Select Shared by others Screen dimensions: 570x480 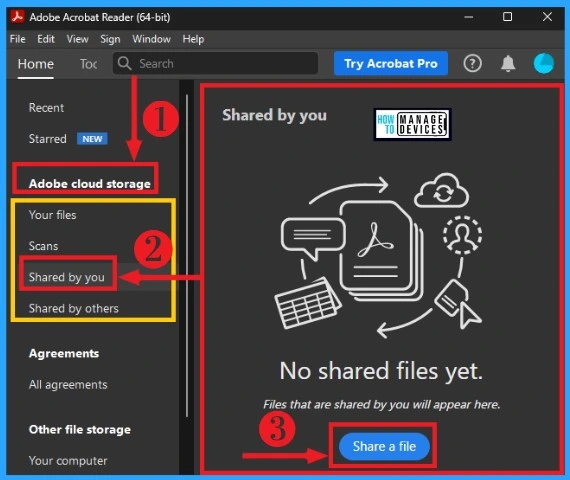(x=73, y=308)
